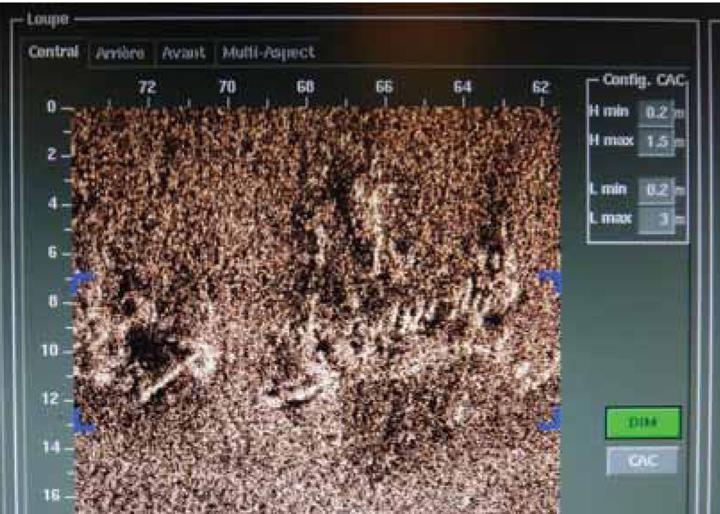Image resolution: width=720 pixels, height=514 pixels.
Task: Select the L min input field
Action: point(653,189)
